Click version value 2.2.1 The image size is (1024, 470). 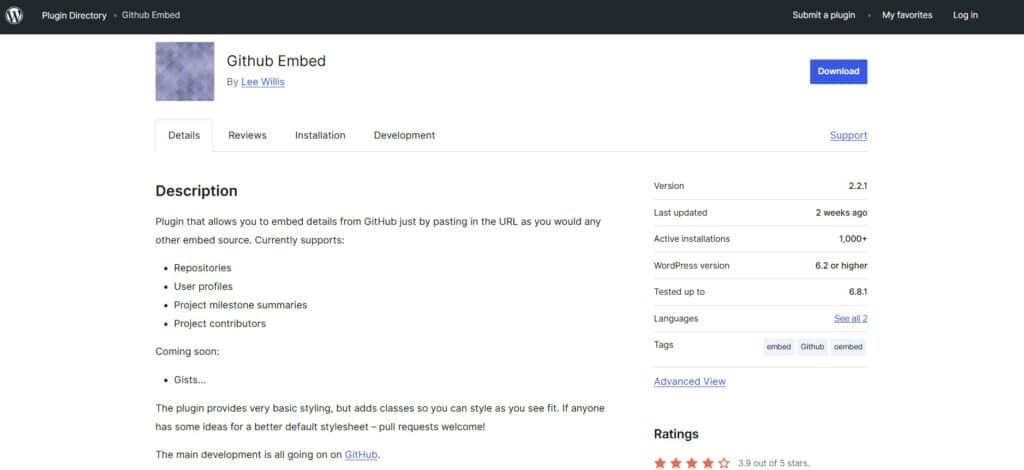tap(857, 186)
